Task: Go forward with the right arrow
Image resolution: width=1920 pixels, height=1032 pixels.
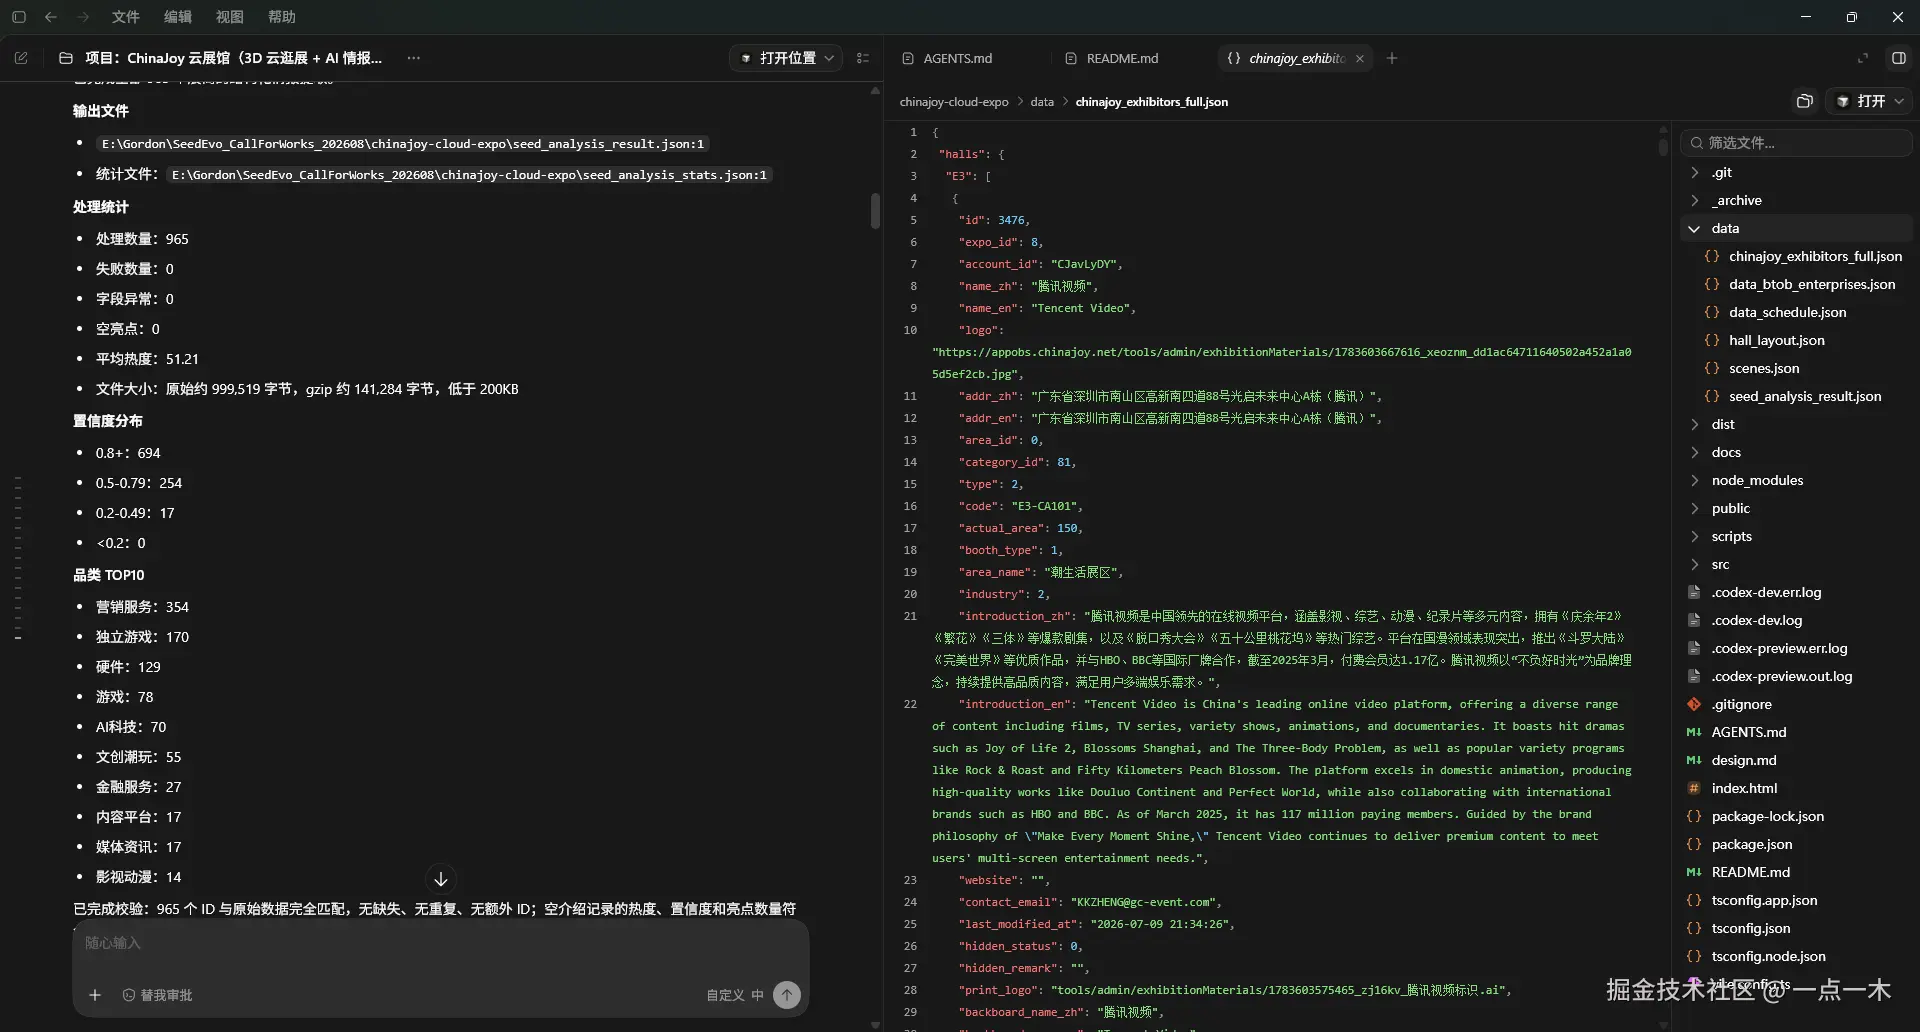Action: click(x=83, y=17)
